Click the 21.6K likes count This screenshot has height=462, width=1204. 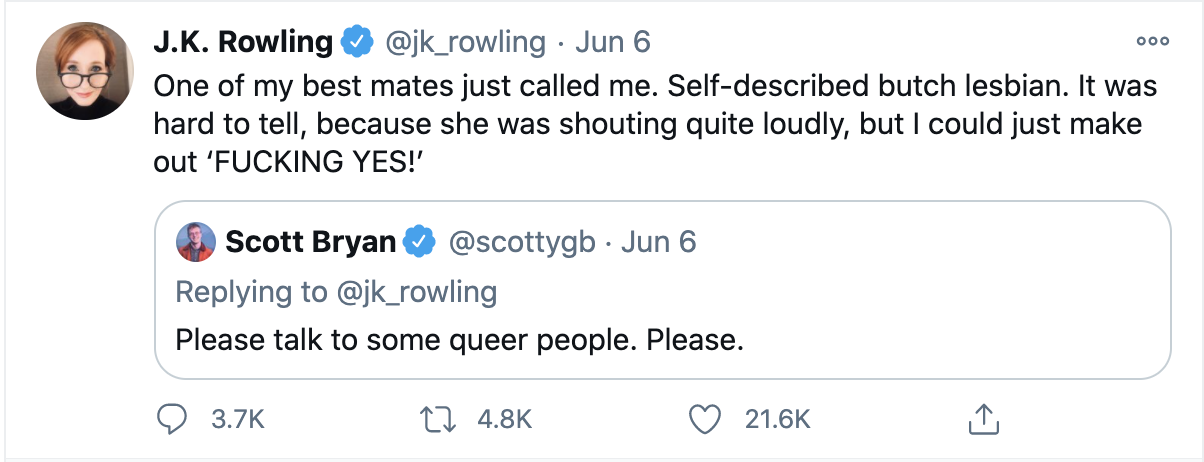click(x=778, y=420)
